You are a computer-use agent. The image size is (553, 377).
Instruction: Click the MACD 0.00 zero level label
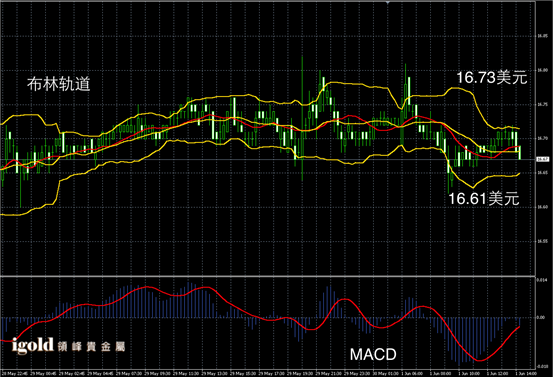point(541,317)
